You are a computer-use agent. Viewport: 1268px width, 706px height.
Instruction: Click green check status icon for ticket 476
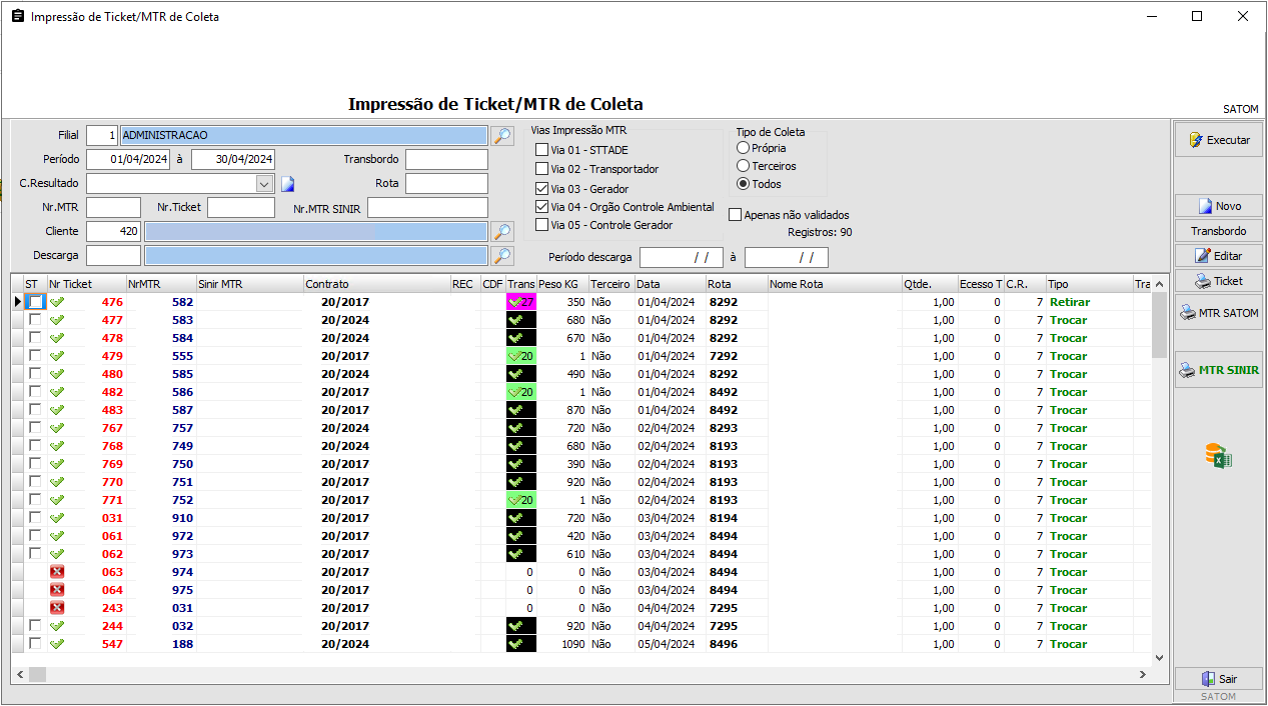click(57, 302)
